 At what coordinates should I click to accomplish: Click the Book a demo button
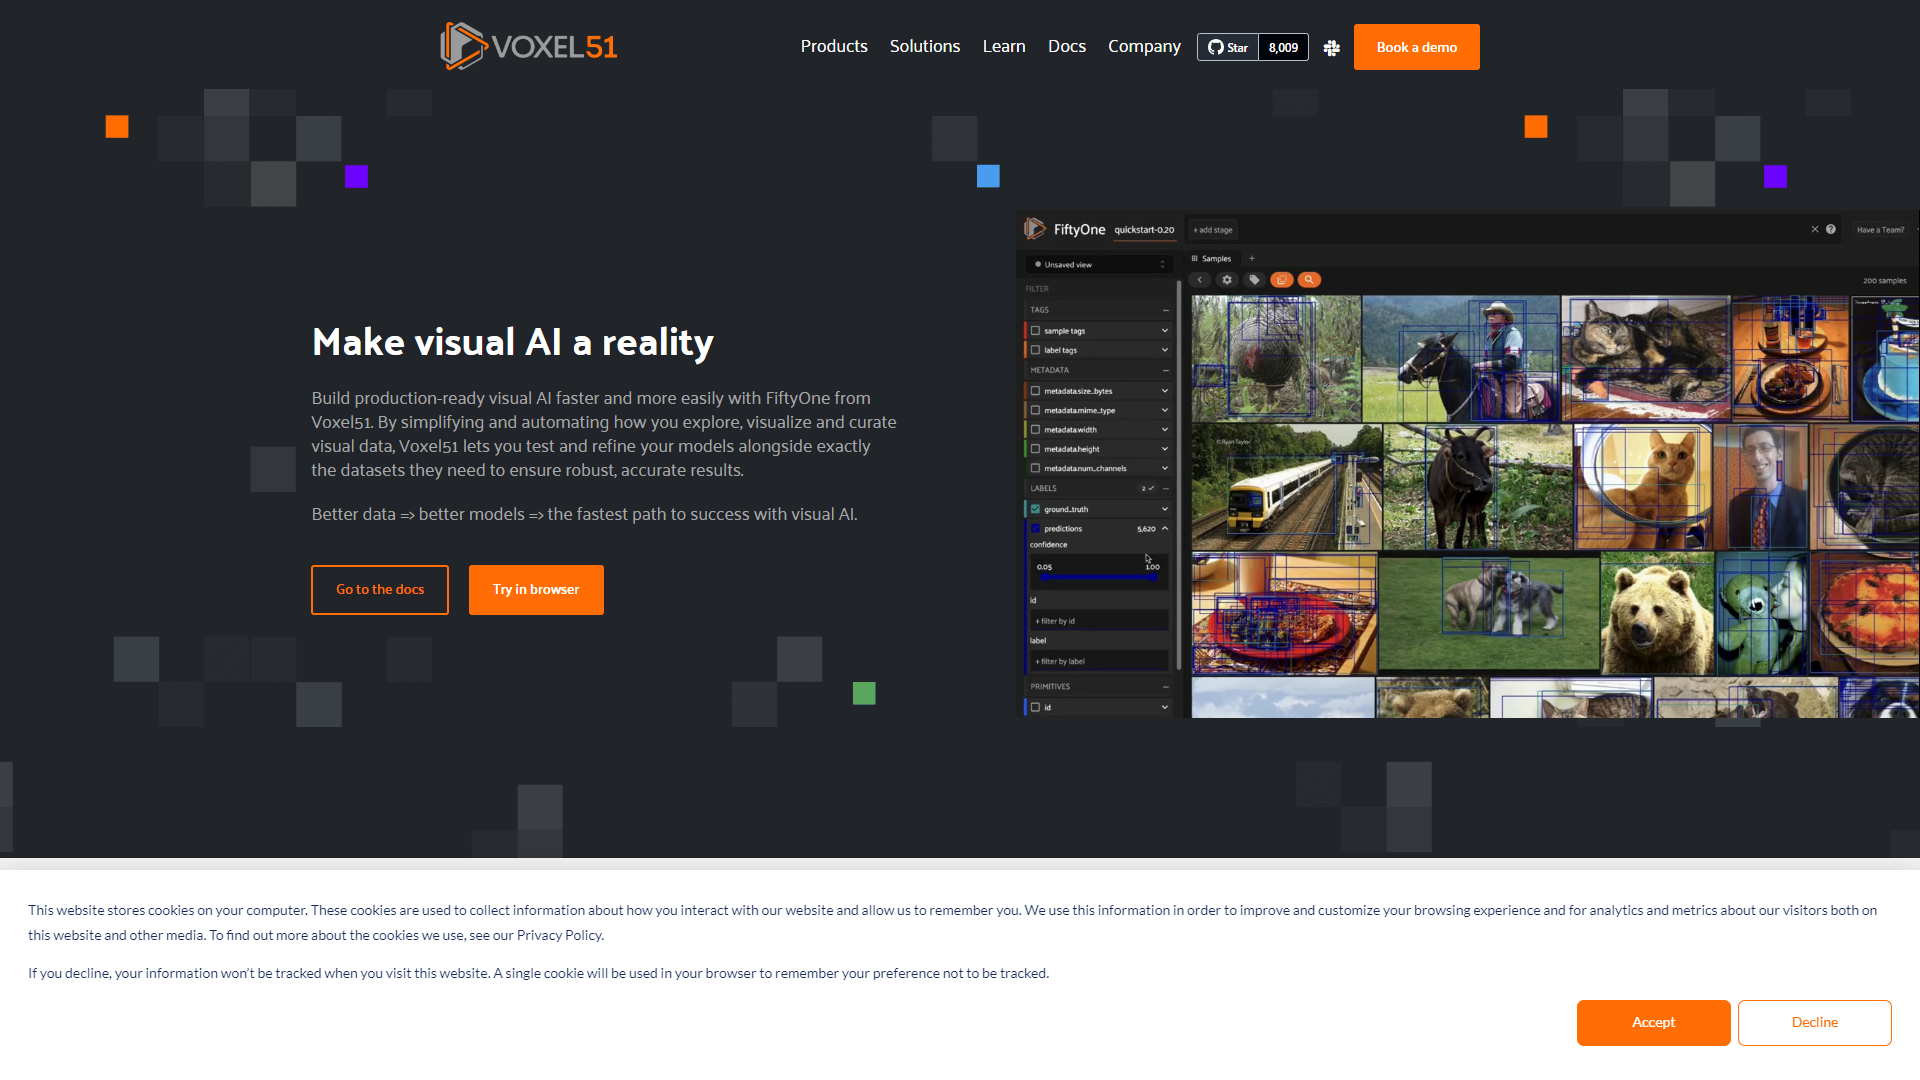click(1416, 46)
